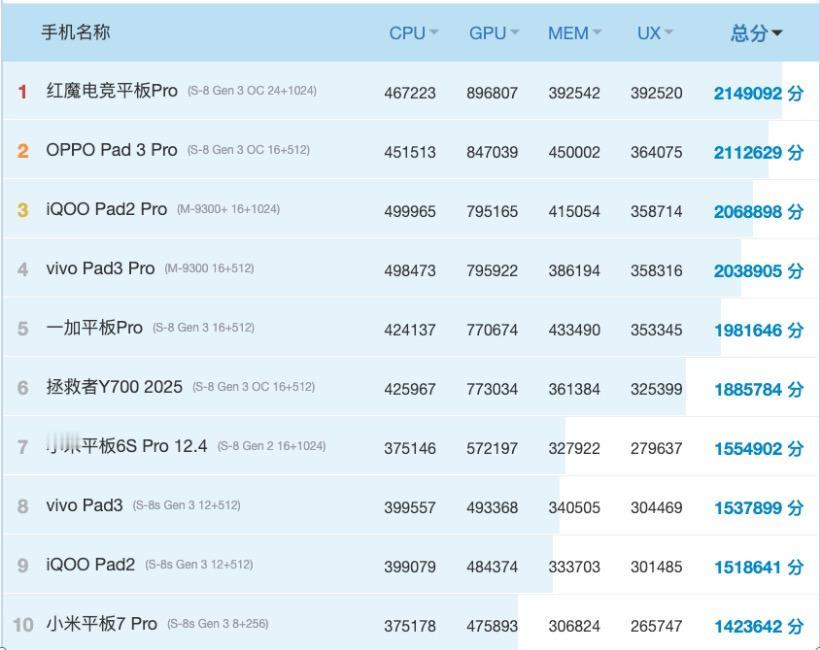Click CPU score 399557
The width and height of the screenshot is (820, 650).
coord(410,508)
